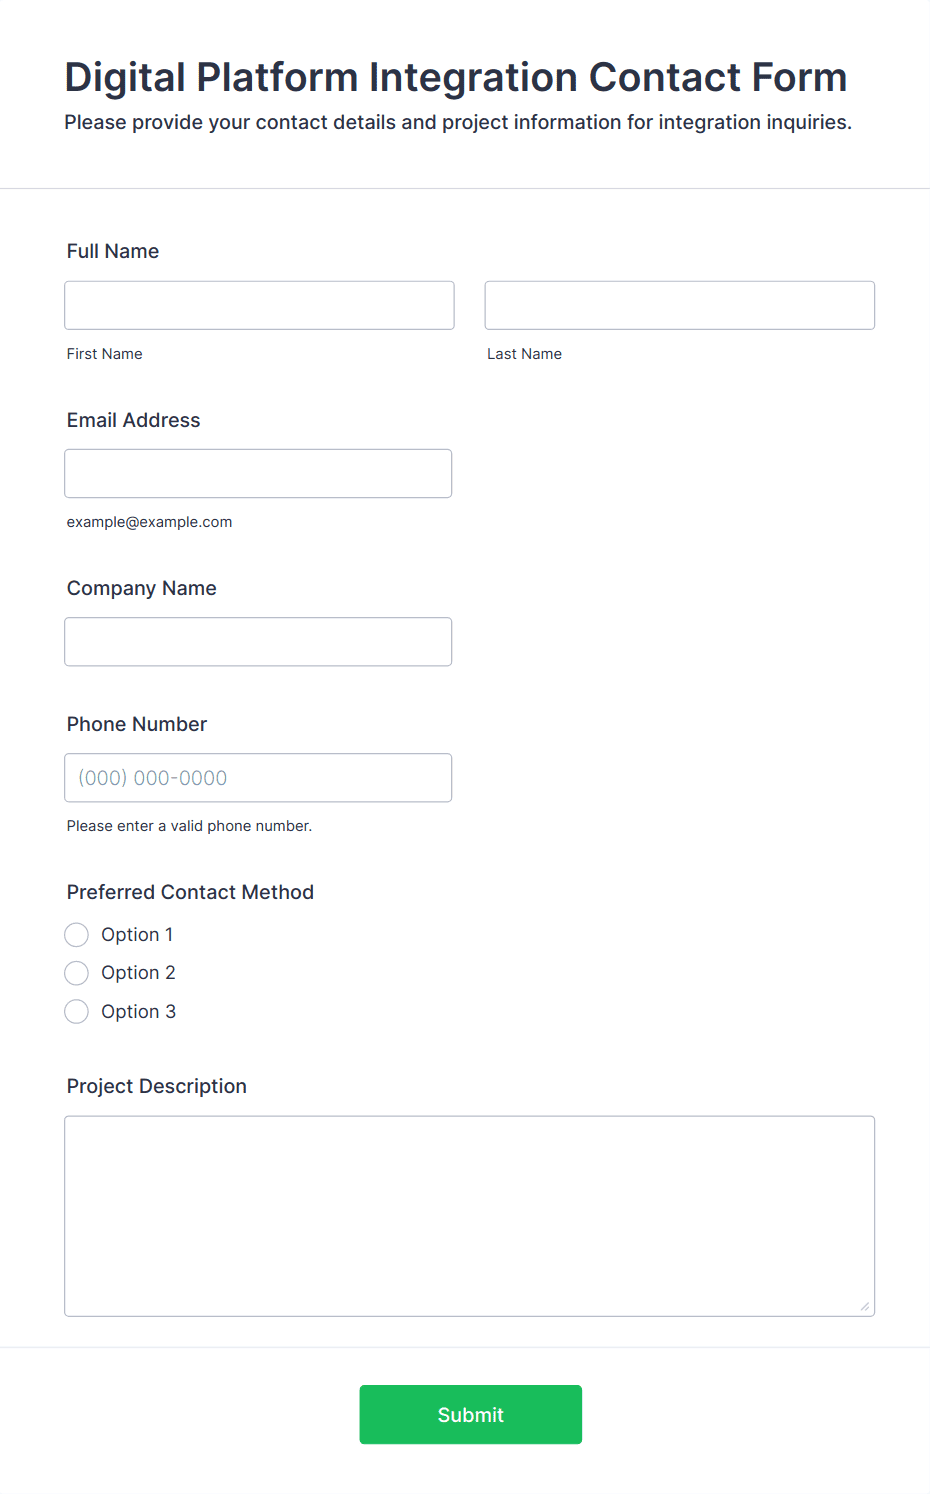Click the Company Name label text
This screenshot has width=930, height=1494.
(142, 588)
